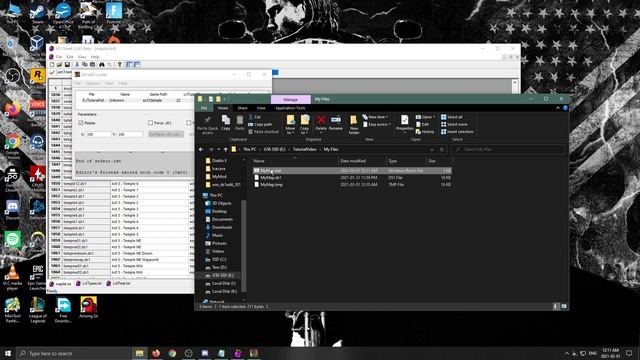Open the Windows Start menu
The width and height of the screenshot is (640, 360).
[x=8, y=353]
